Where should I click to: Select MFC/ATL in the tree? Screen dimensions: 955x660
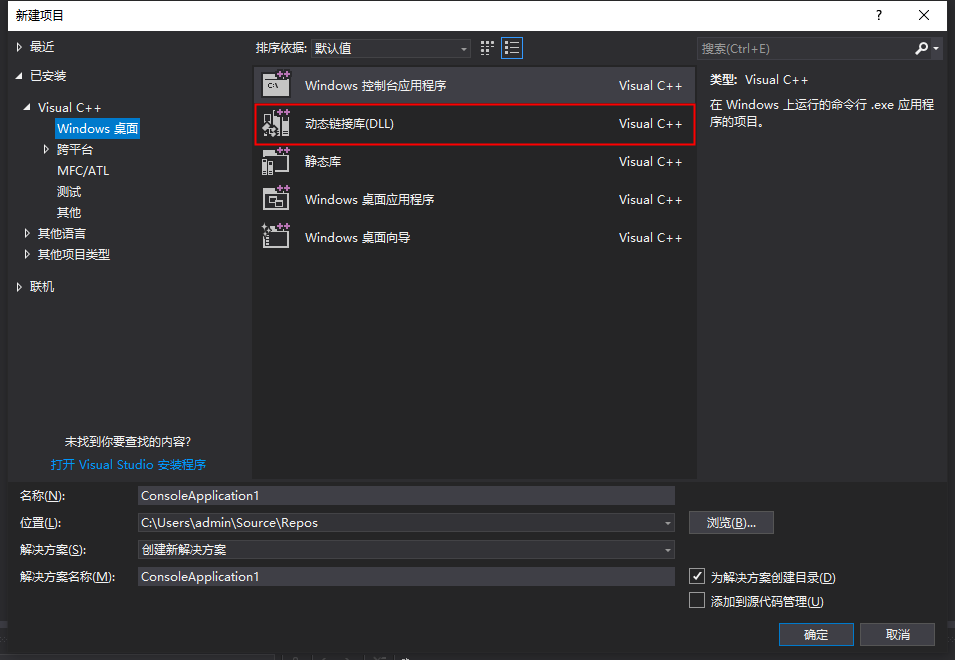coord(83,170)
